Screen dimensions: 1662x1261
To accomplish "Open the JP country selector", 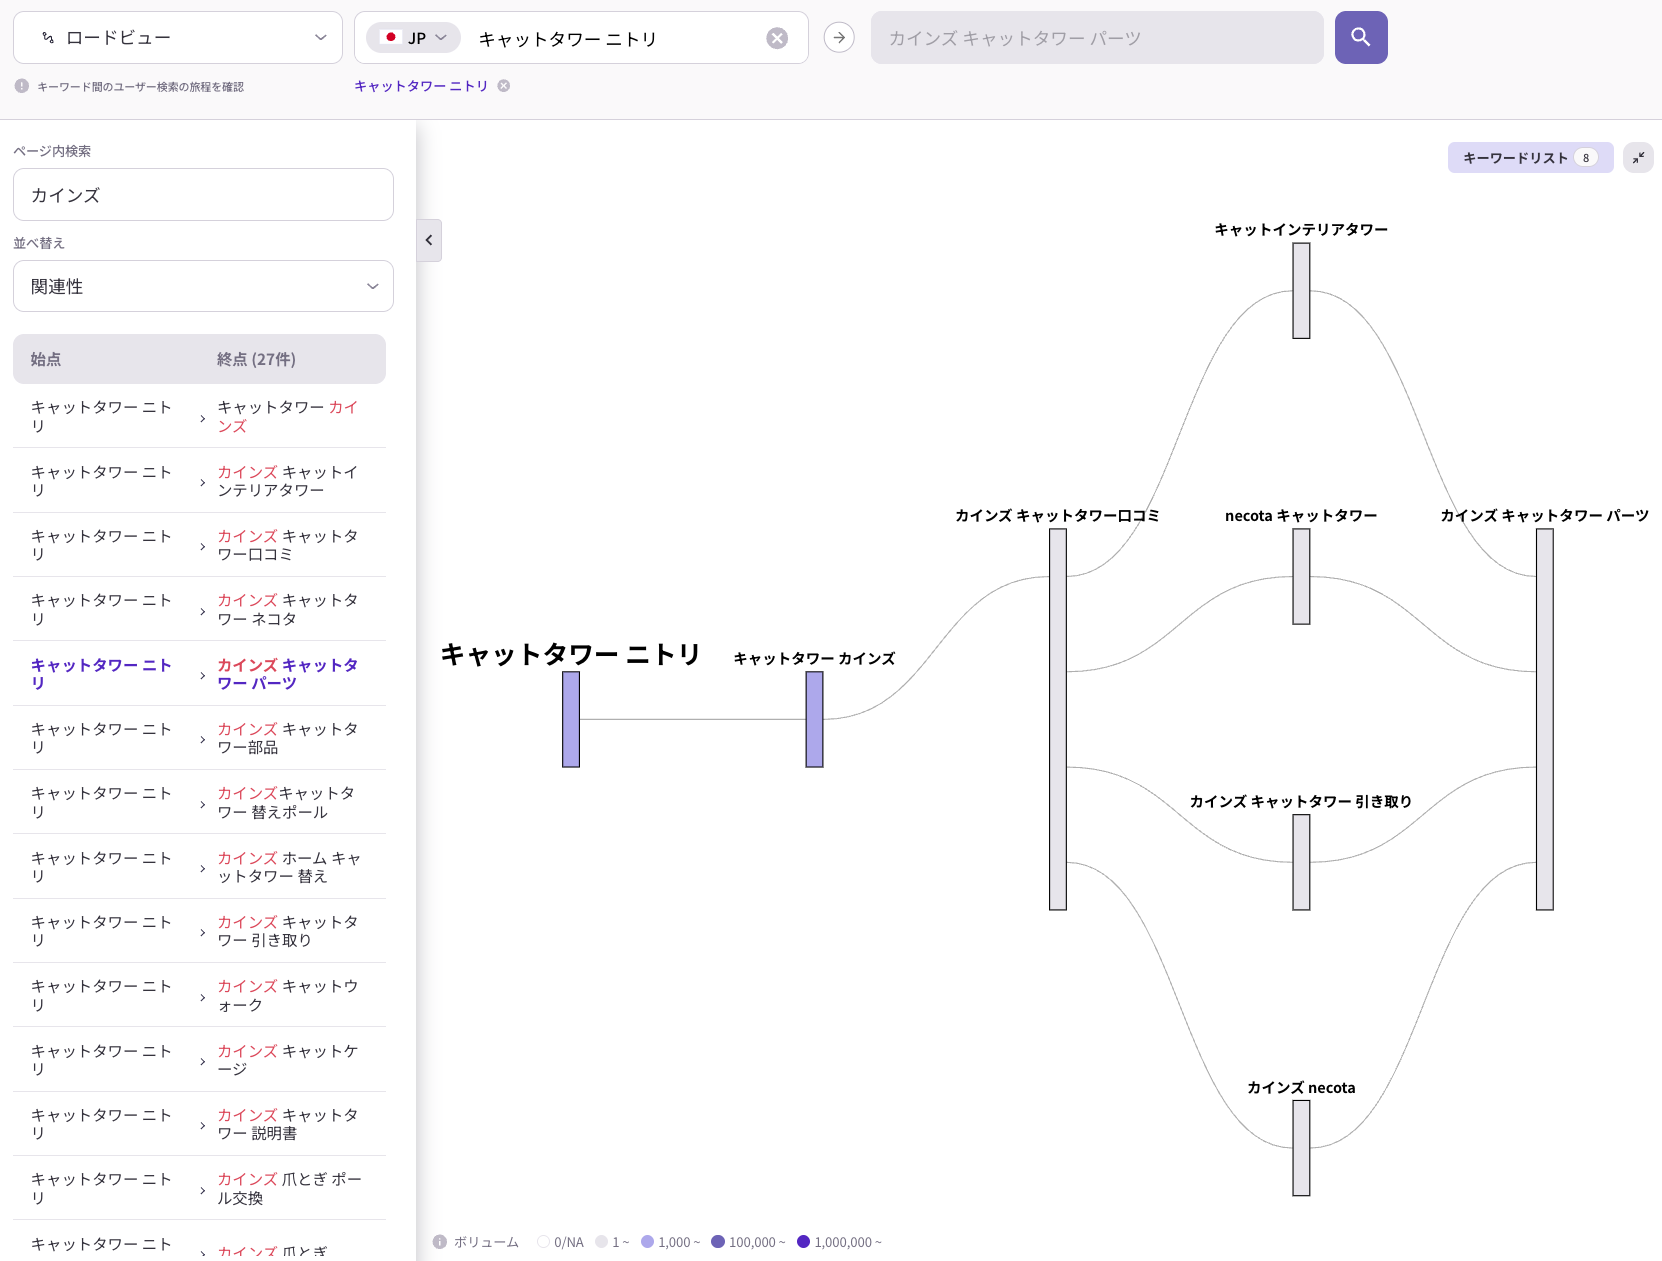I will [x=414, y=38].
